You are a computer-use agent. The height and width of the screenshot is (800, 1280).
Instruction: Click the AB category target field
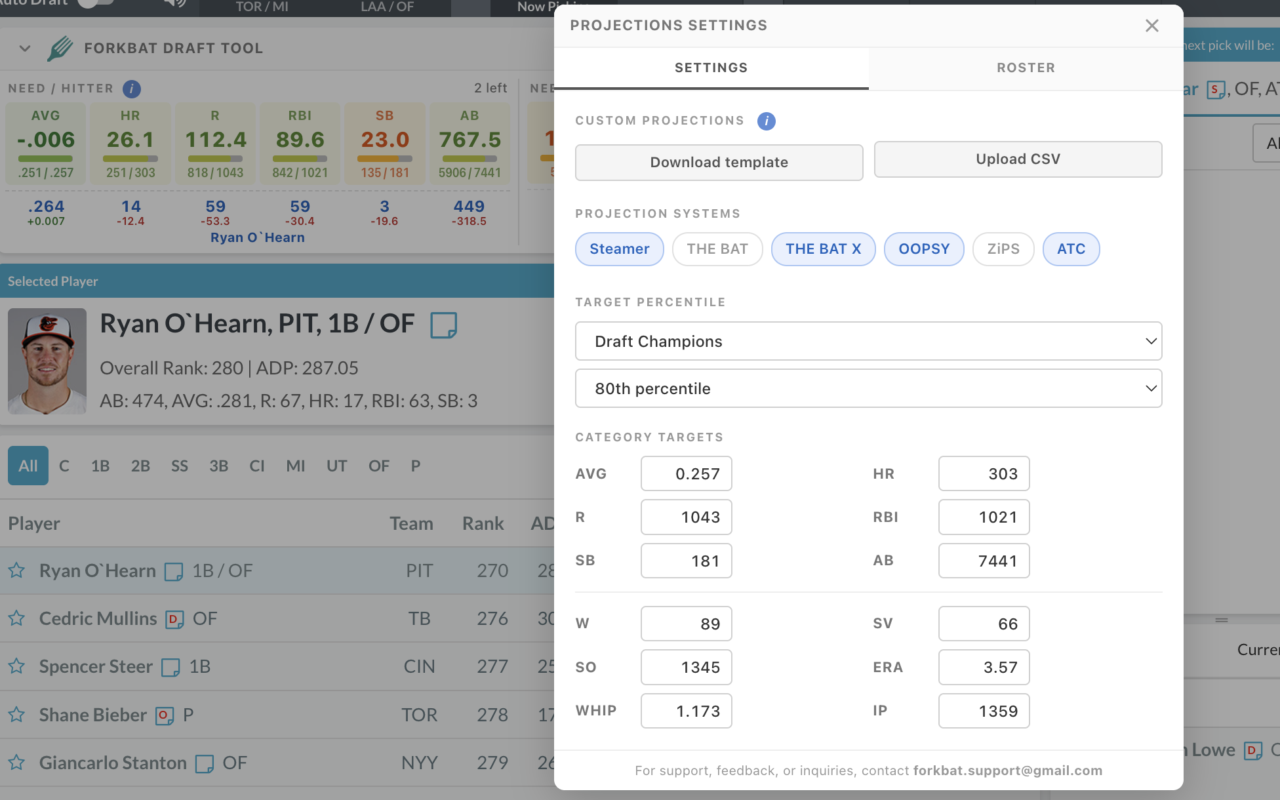click(x=984, y=561)
